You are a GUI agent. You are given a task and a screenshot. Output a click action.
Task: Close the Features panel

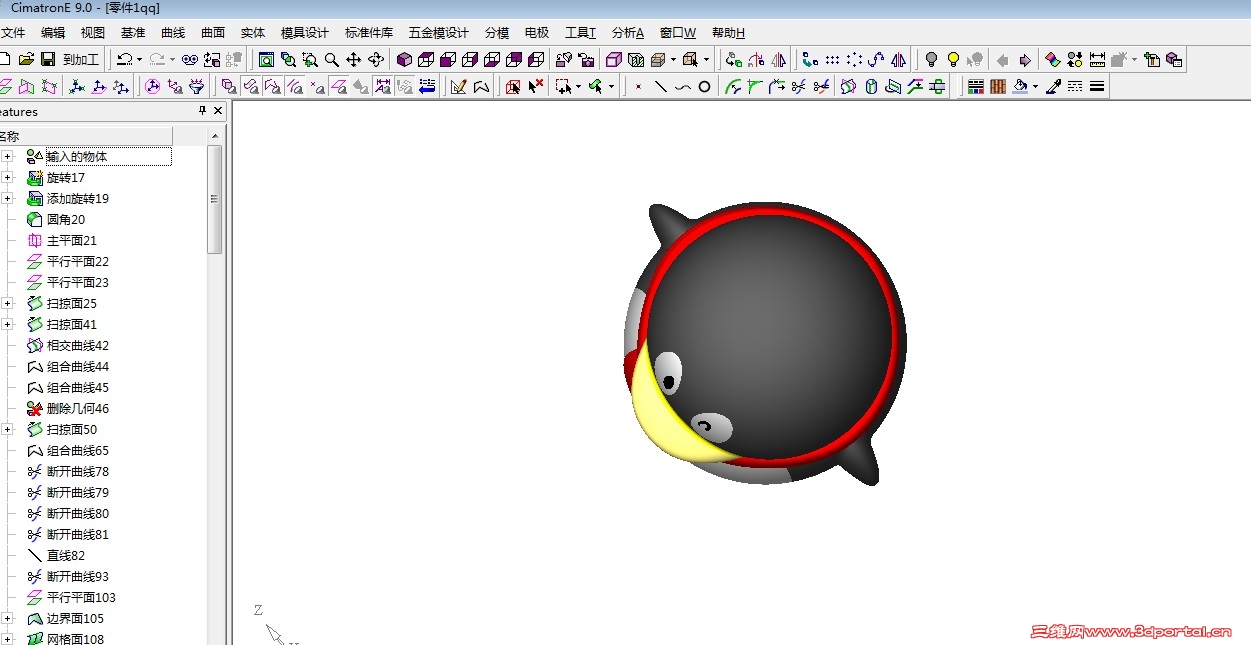tap(218, 111)
